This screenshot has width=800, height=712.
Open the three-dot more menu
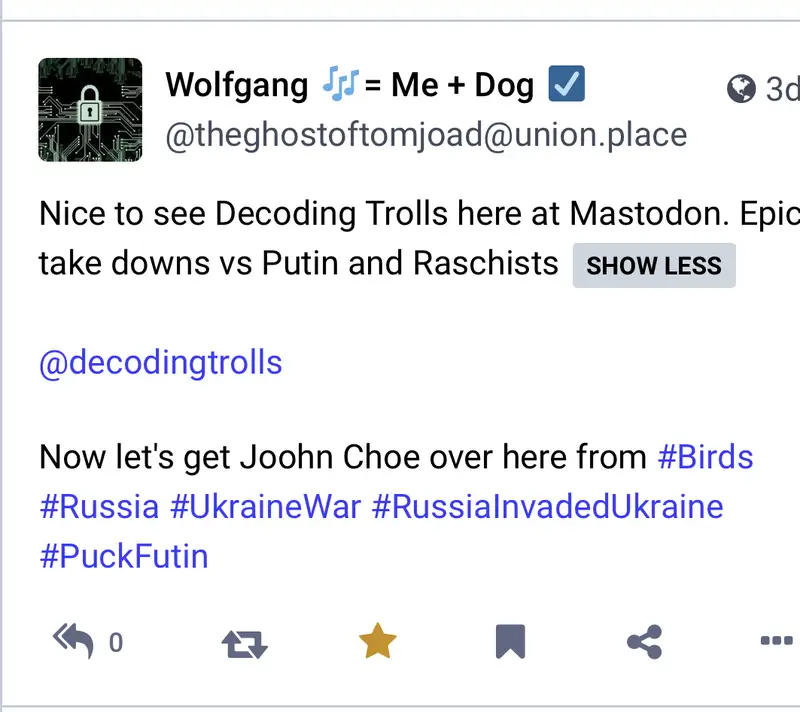[x=776, y=642]
